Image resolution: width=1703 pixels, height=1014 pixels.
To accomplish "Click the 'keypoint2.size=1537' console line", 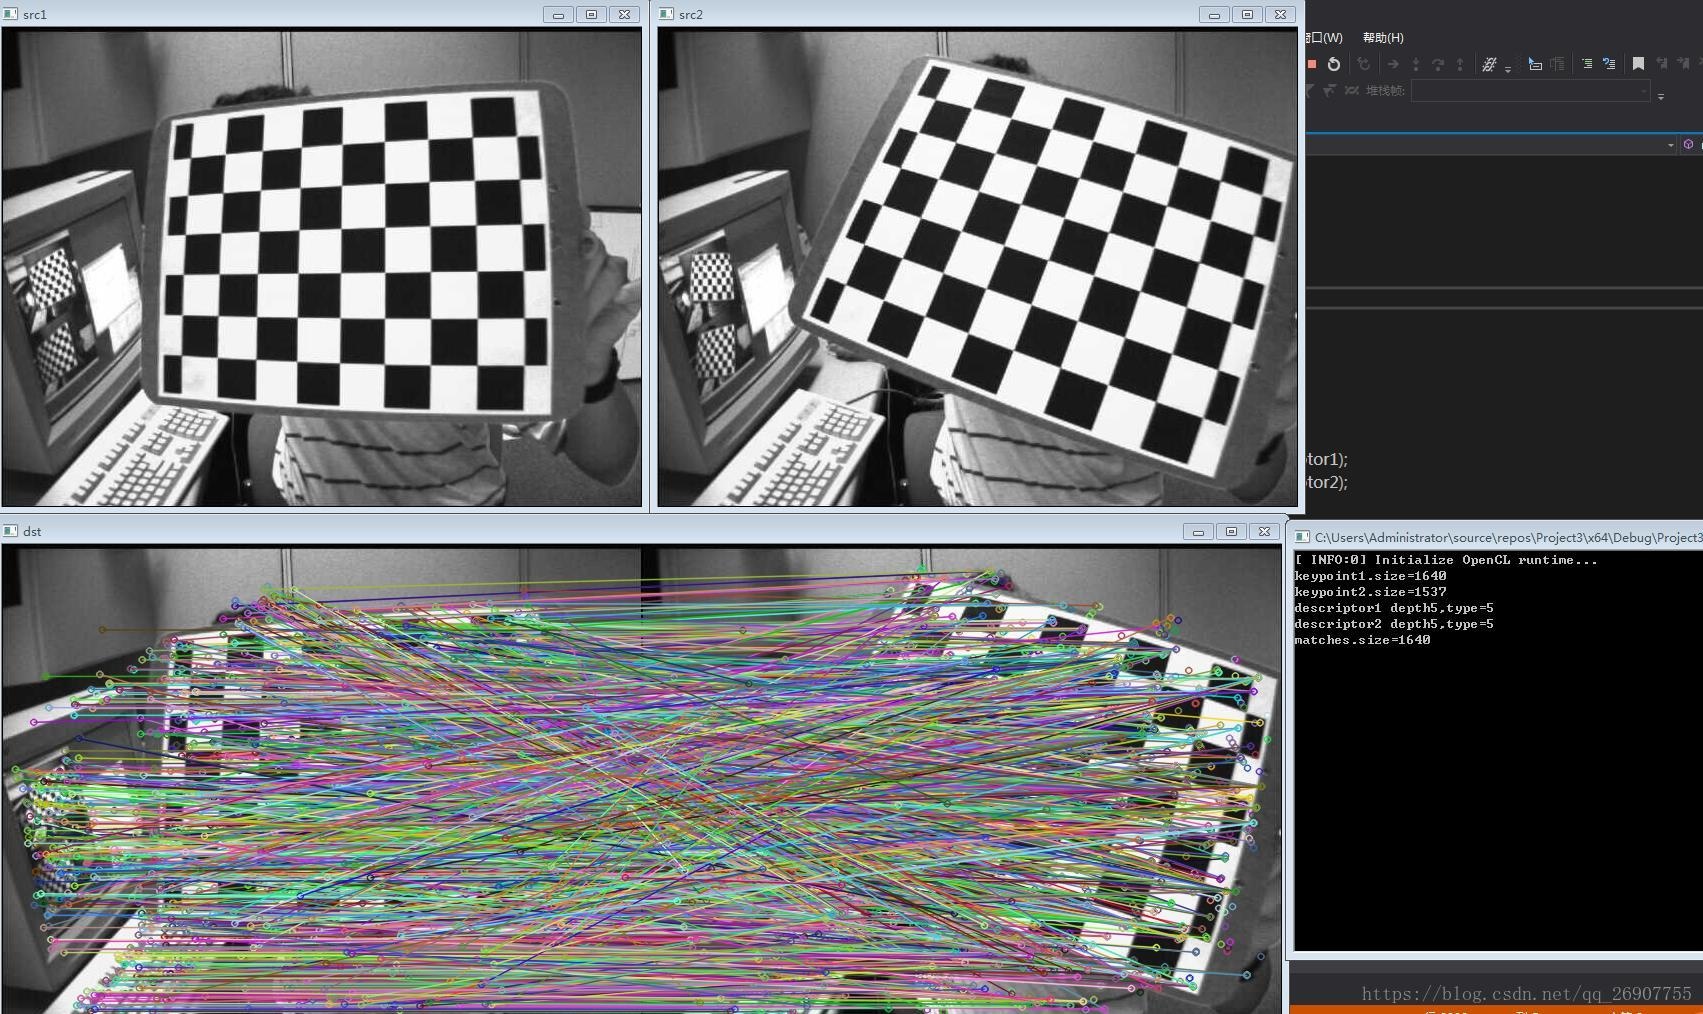I will [x=1370, y=592].
